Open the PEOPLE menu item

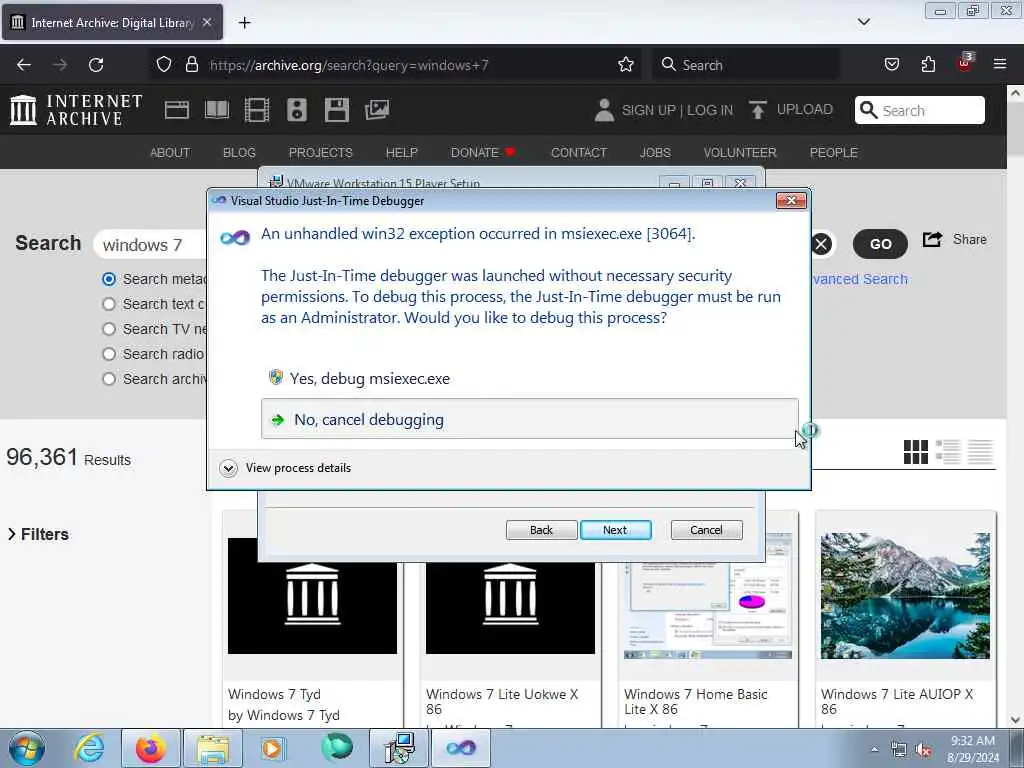(833, 152)
